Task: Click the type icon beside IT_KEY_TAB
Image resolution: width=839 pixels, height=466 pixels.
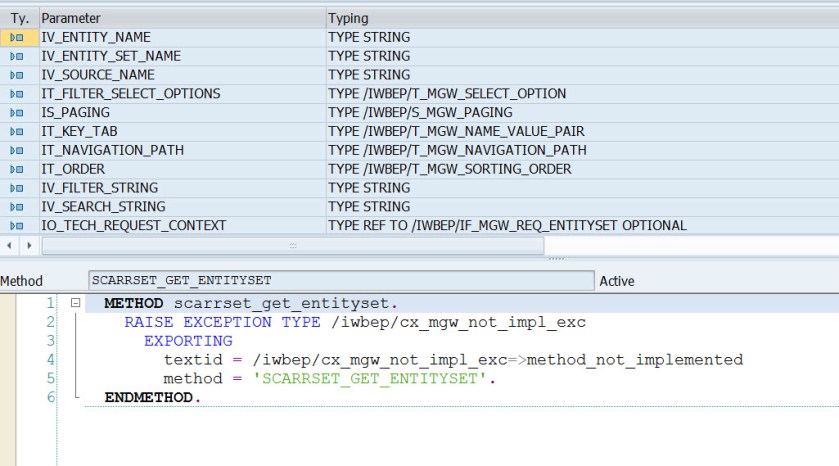Action: (x=16, y=131)
